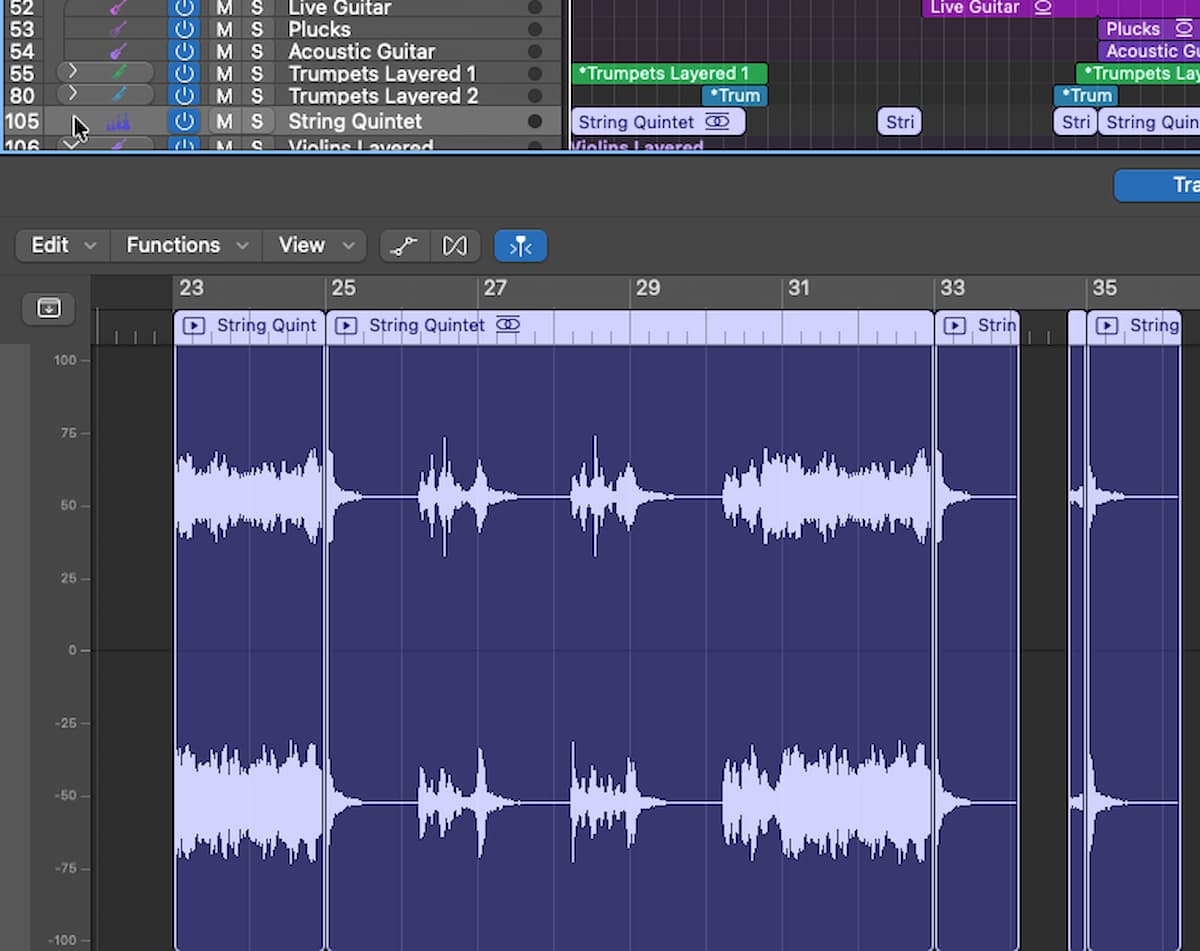Toggle the Flex mode bowtie icon
This screenshot has height=951, width=1200.
pyautogui.click(x=455, y=246)
